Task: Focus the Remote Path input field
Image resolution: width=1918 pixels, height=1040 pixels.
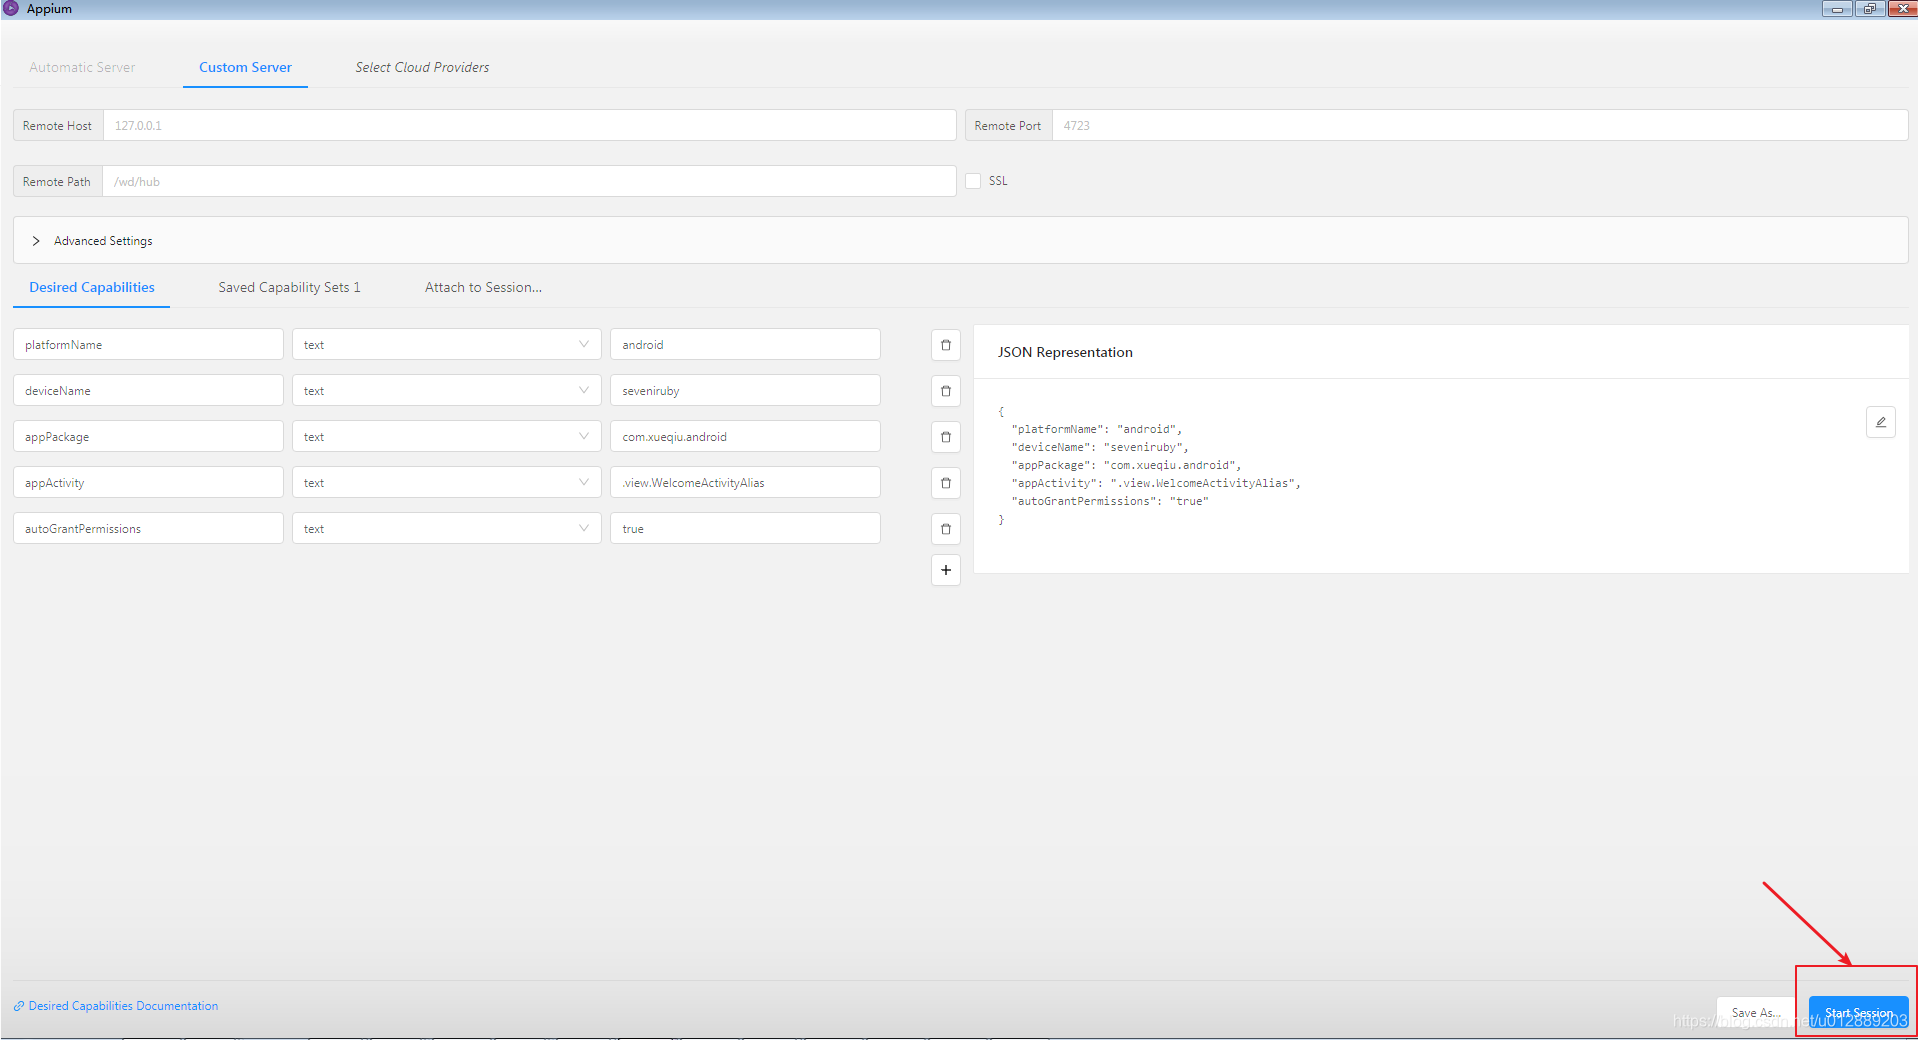Action: click(529, 181)
